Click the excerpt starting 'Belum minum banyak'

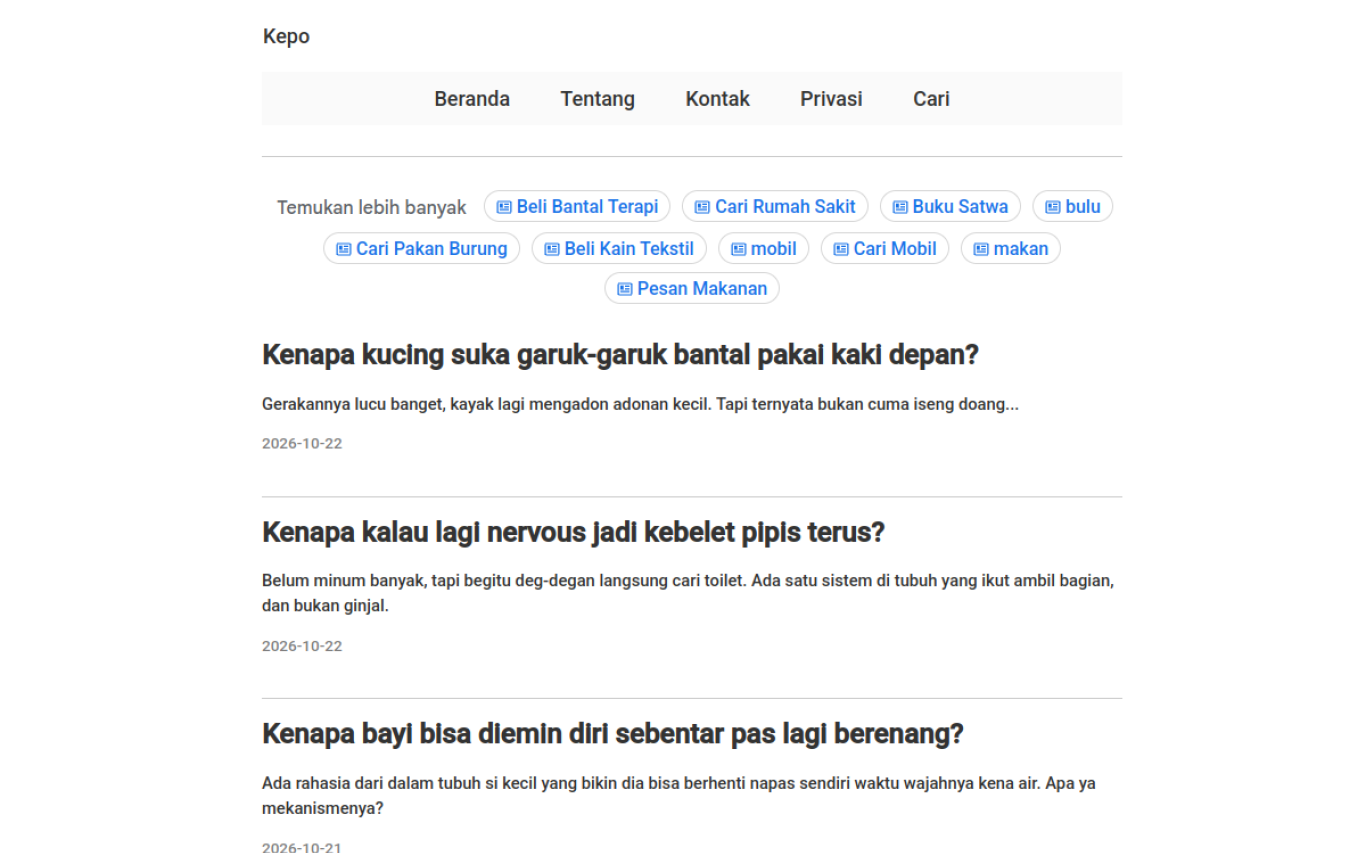688,593
